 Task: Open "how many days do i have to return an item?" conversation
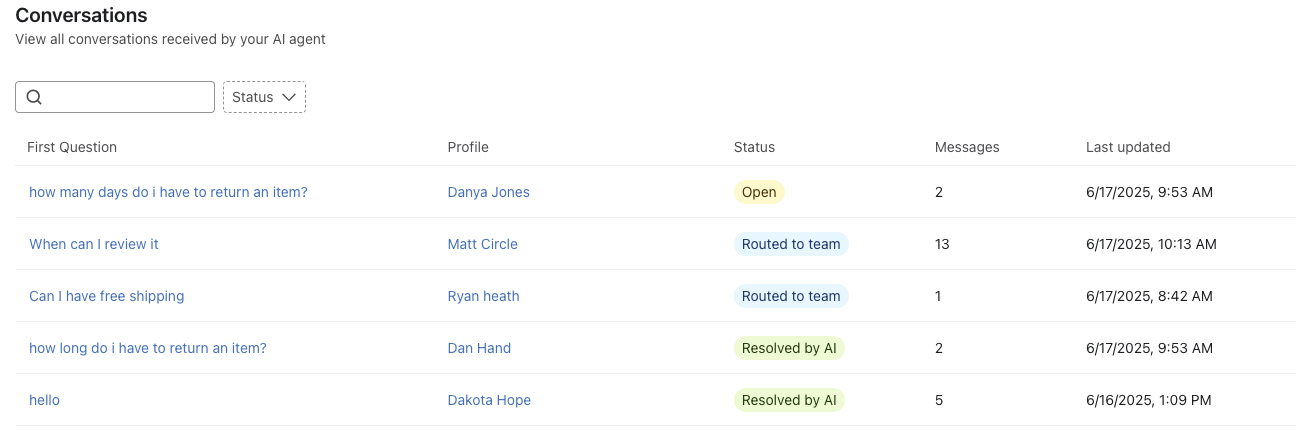[168, 192]
